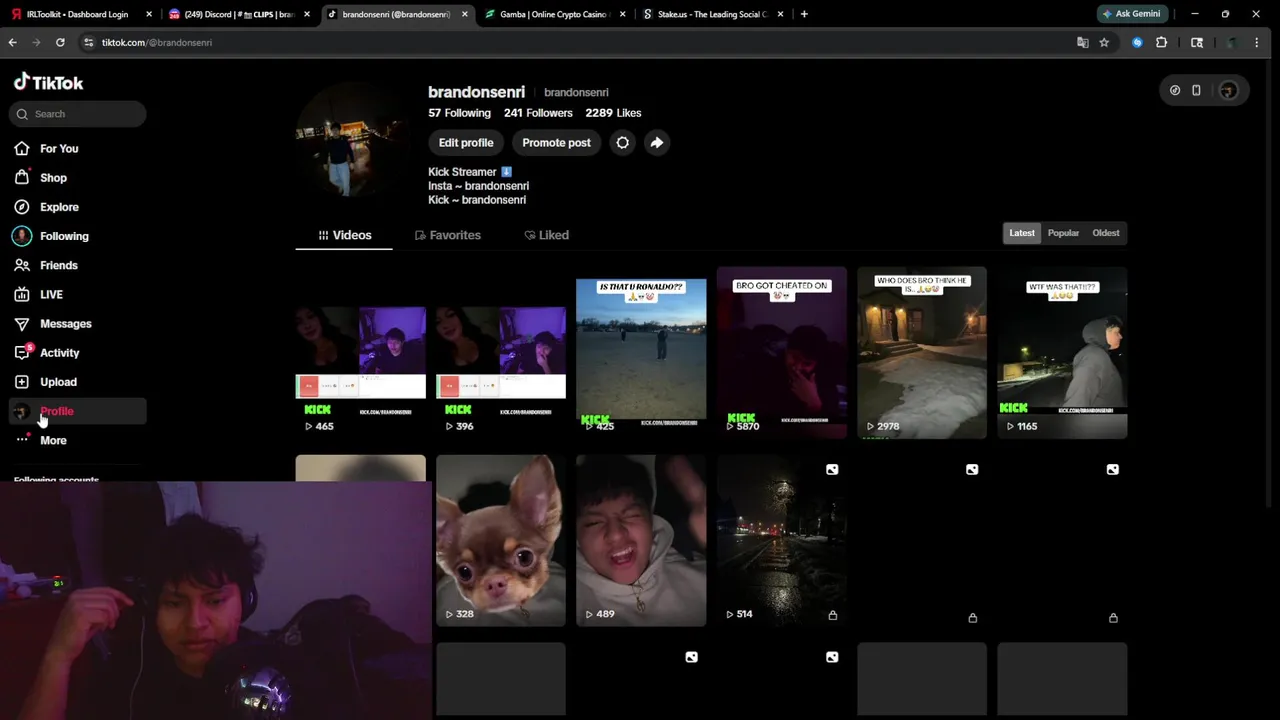This screenshot has height=720, width=1280.
Task: Close the brandonsenri TikTok tab
Action: tap(465, 14)
